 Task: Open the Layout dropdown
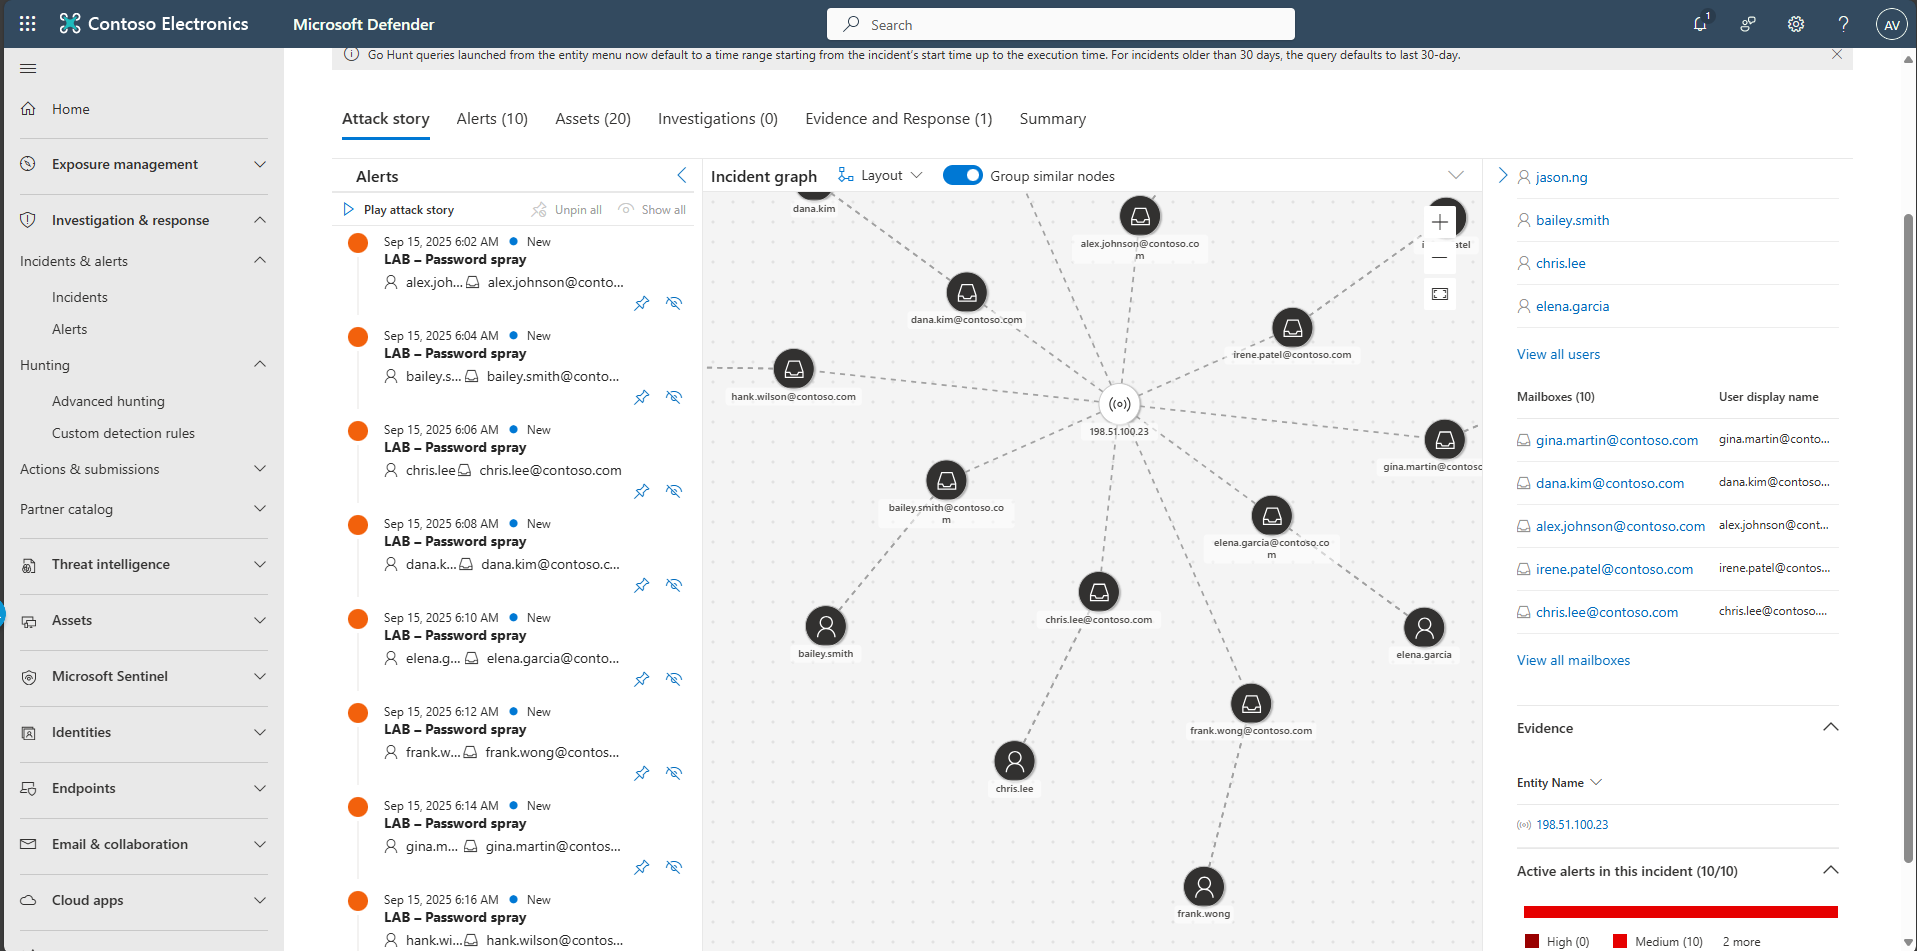(880, 175)
